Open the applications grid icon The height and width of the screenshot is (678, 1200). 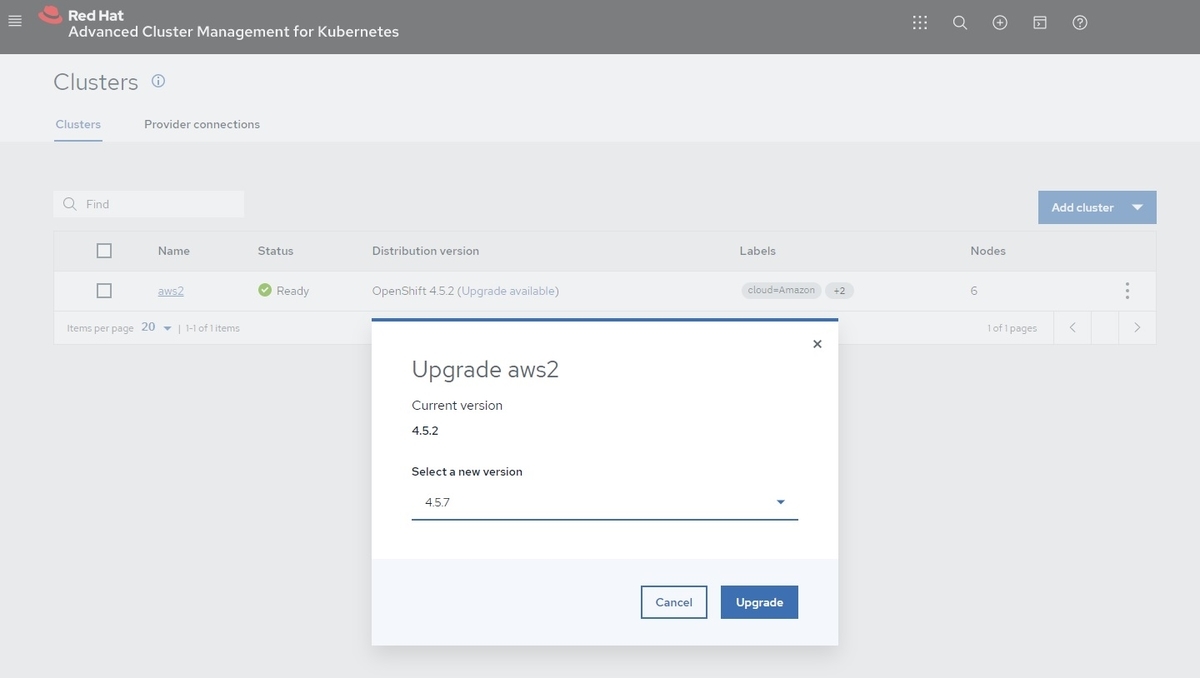(x=920, y=23)
